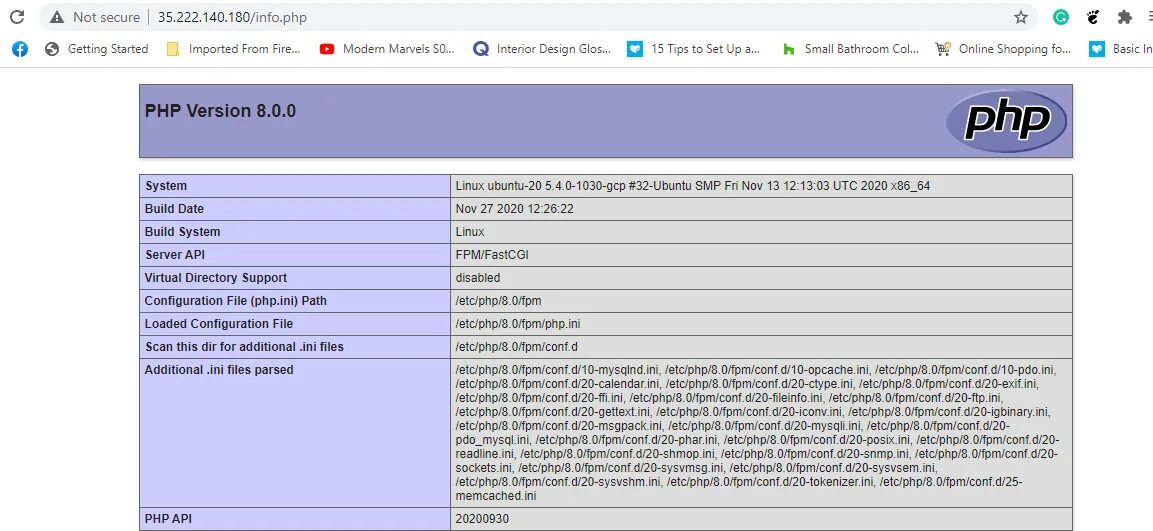The height and width of the screenshot is (531, 1153).
Task: Open the Getting Started bookmark
Action: [x=96, y=49]
